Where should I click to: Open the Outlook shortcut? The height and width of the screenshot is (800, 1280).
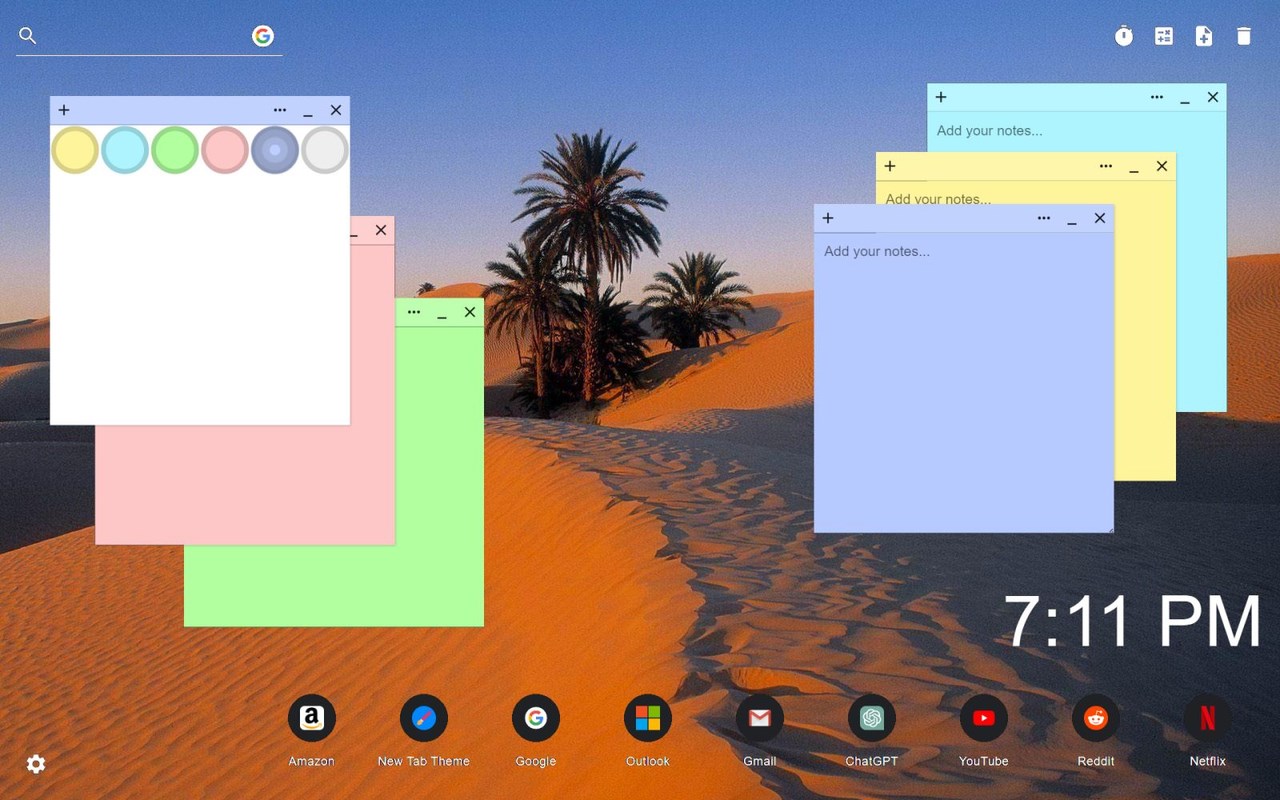[x=648, y=718]
